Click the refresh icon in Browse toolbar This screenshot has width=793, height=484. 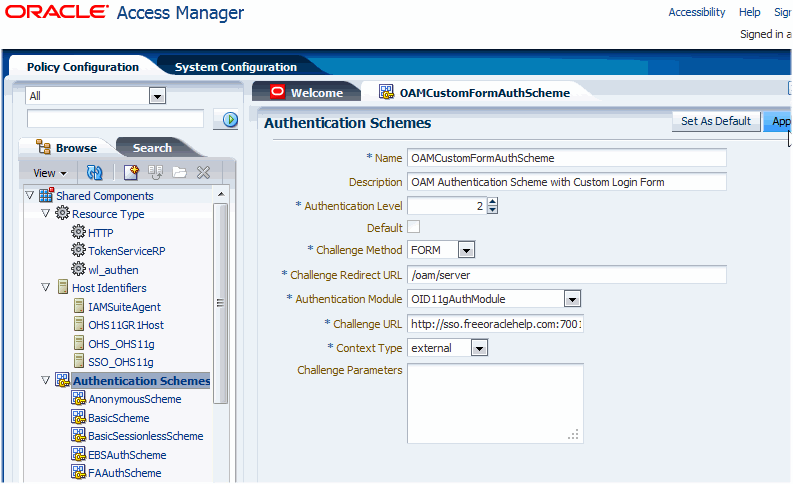point(94,173)
